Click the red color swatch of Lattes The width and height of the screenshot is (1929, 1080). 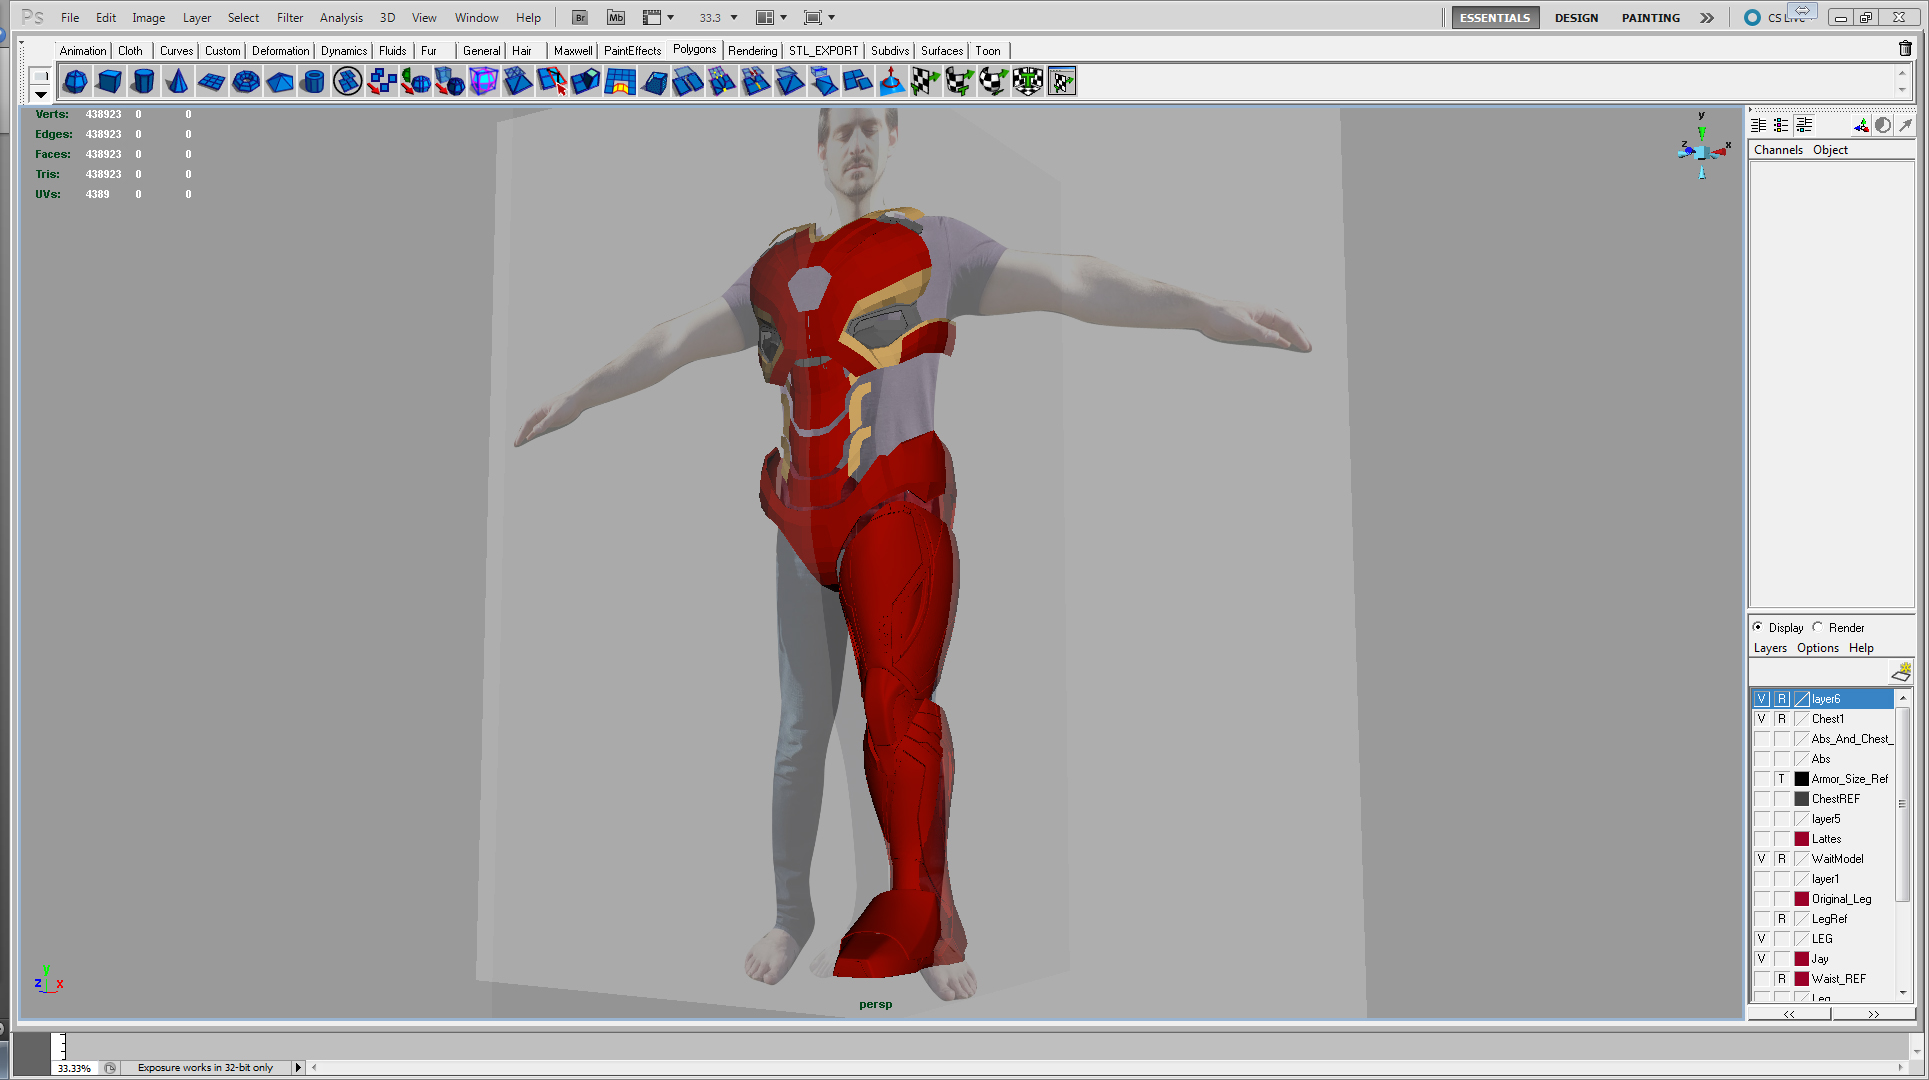tap(1801, 839)
